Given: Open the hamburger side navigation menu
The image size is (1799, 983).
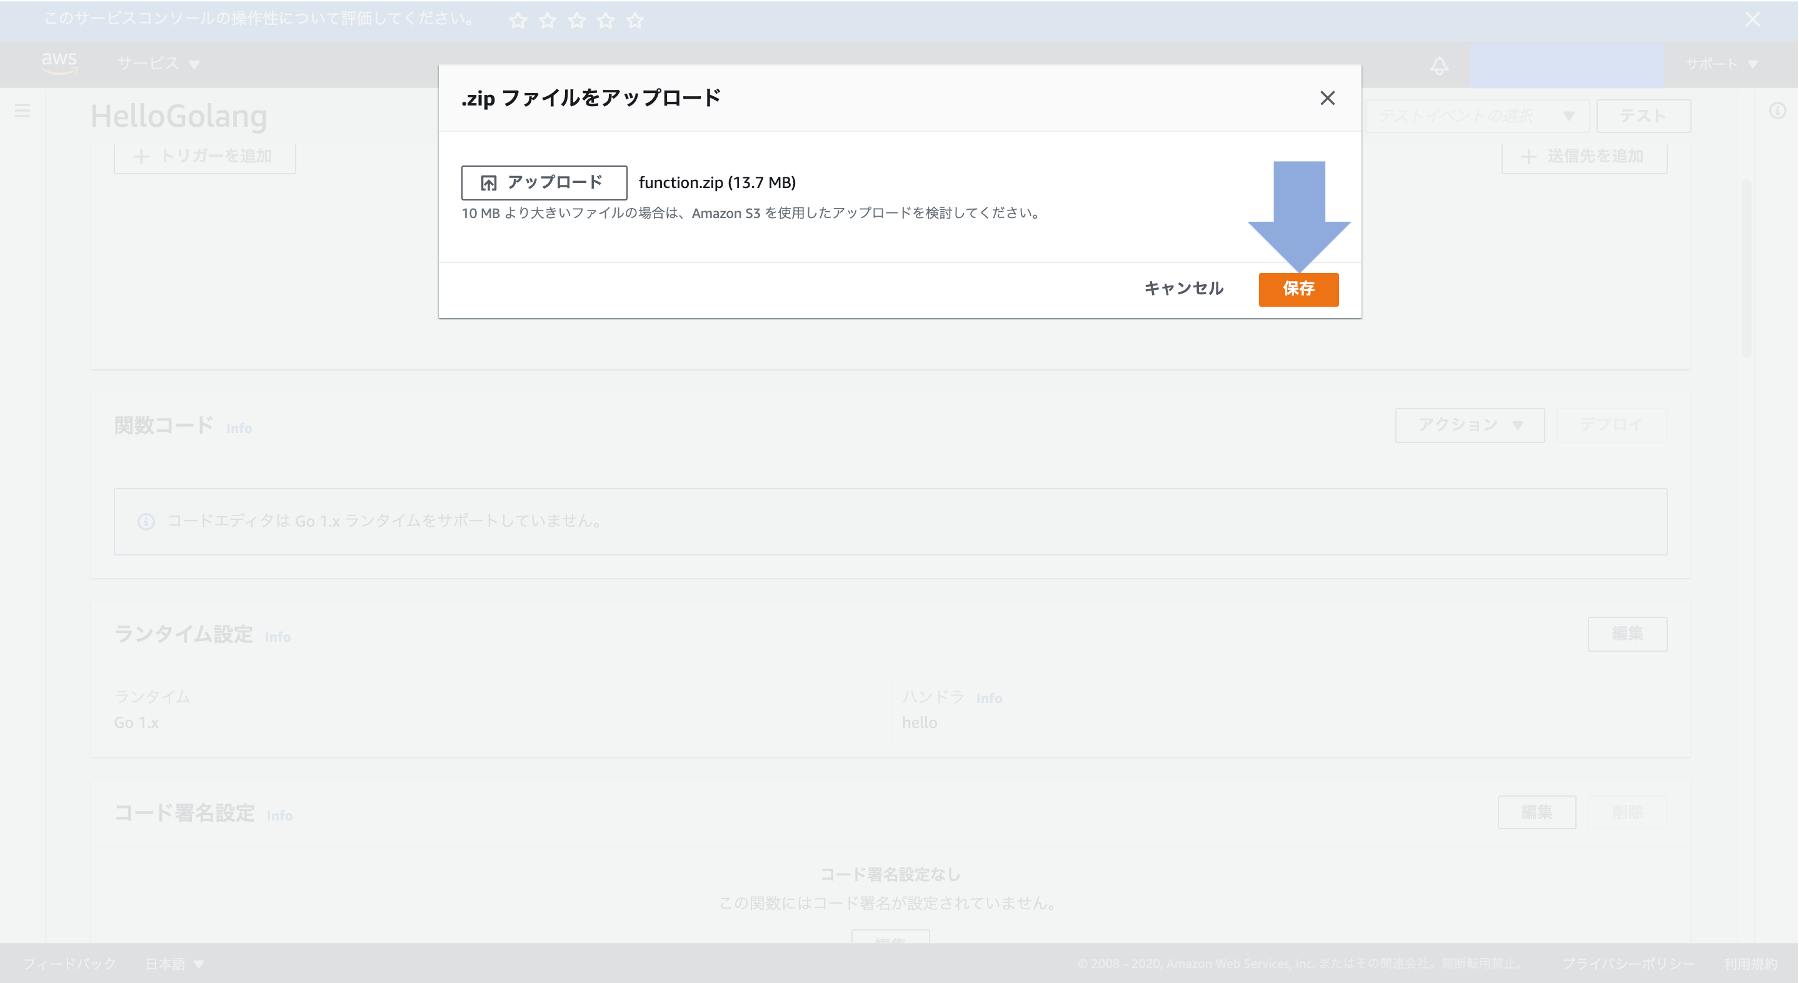Looking at the screenshot, I should (x=22, y=111).
